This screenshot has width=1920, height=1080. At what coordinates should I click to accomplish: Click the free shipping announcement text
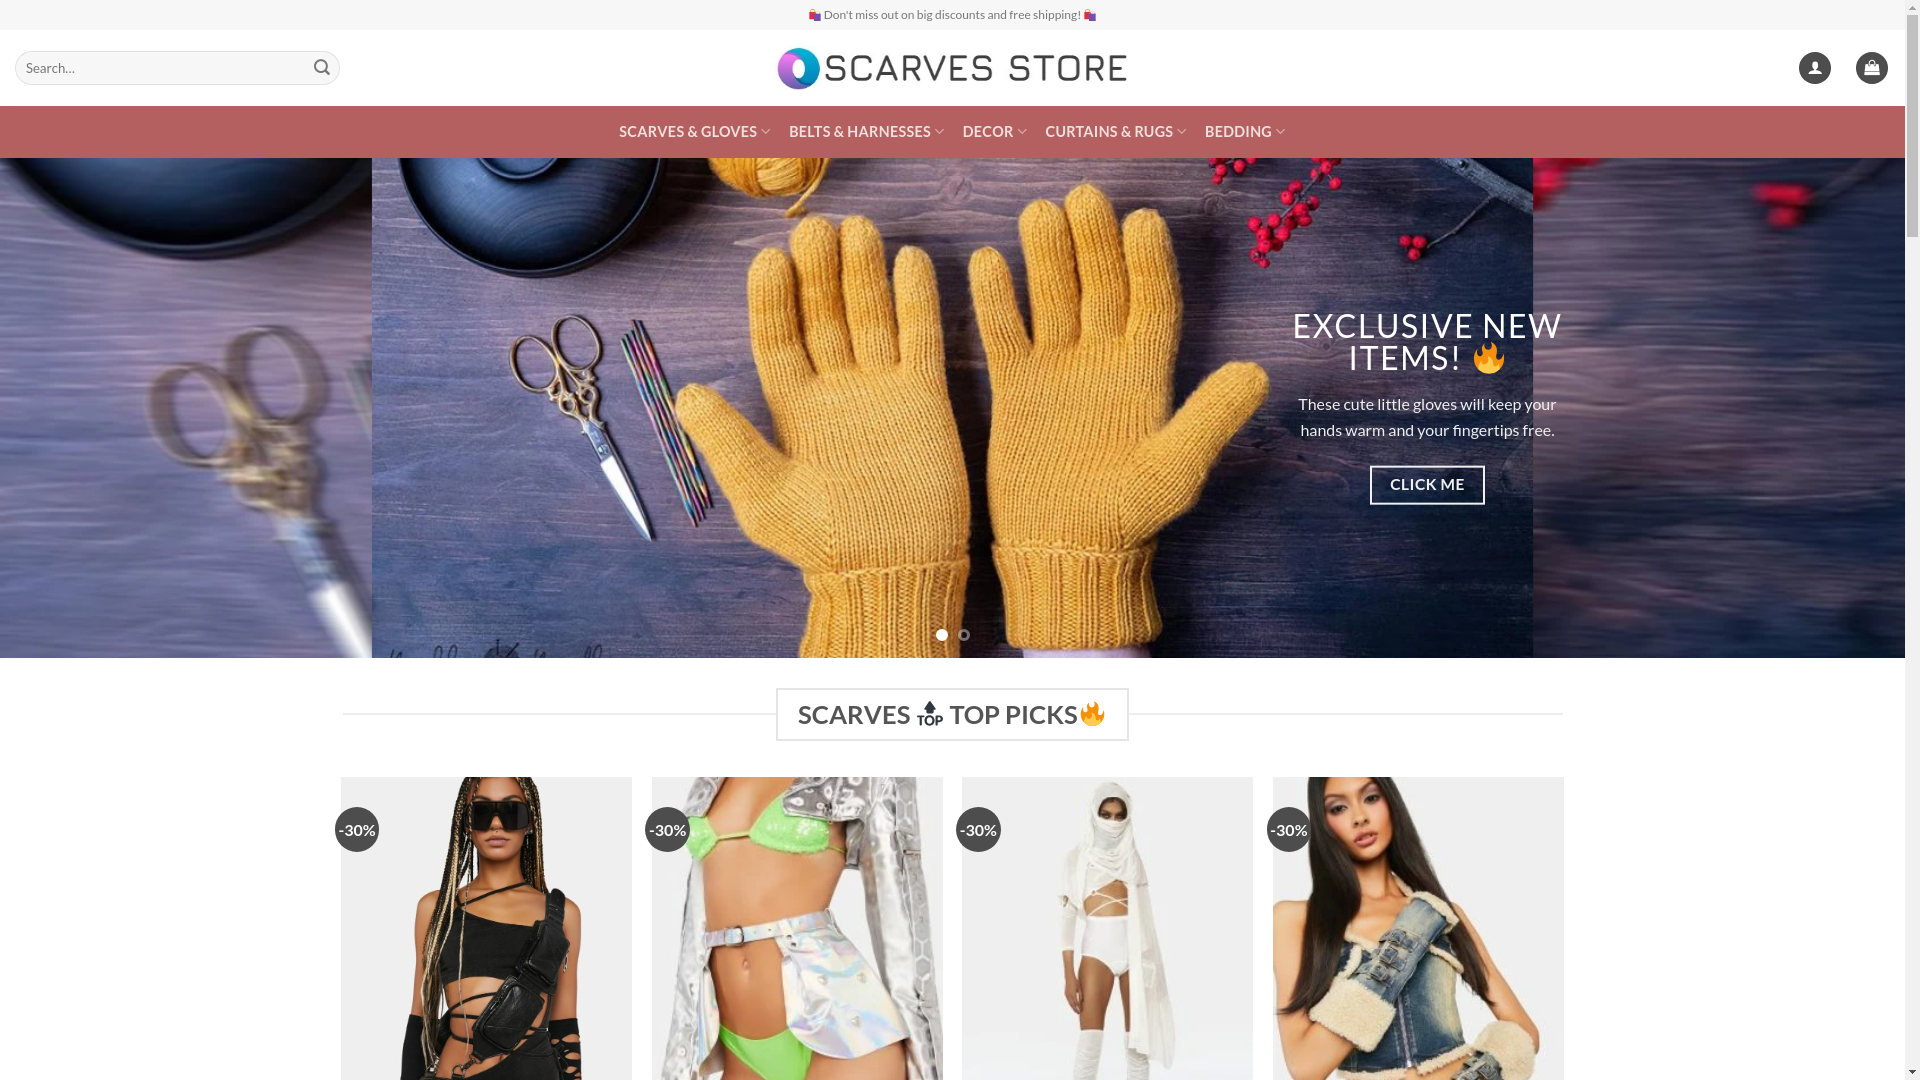pos(952,15)
